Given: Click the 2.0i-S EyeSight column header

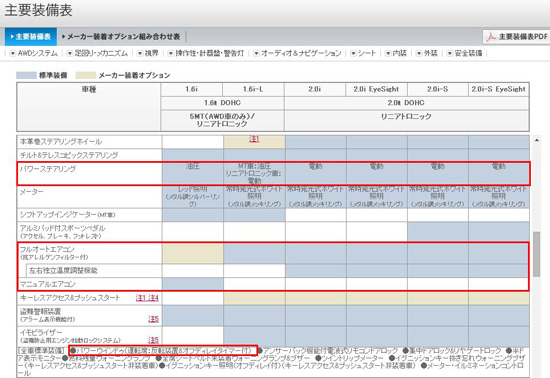Looking at the screenshot, I should pyautogui.click(x=498, y=89).
